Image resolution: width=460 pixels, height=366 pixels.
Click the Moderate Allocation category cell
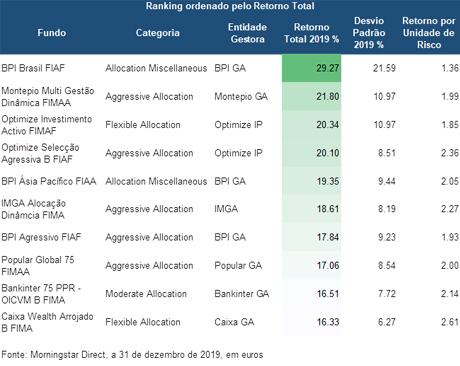[x=146, y=294]
